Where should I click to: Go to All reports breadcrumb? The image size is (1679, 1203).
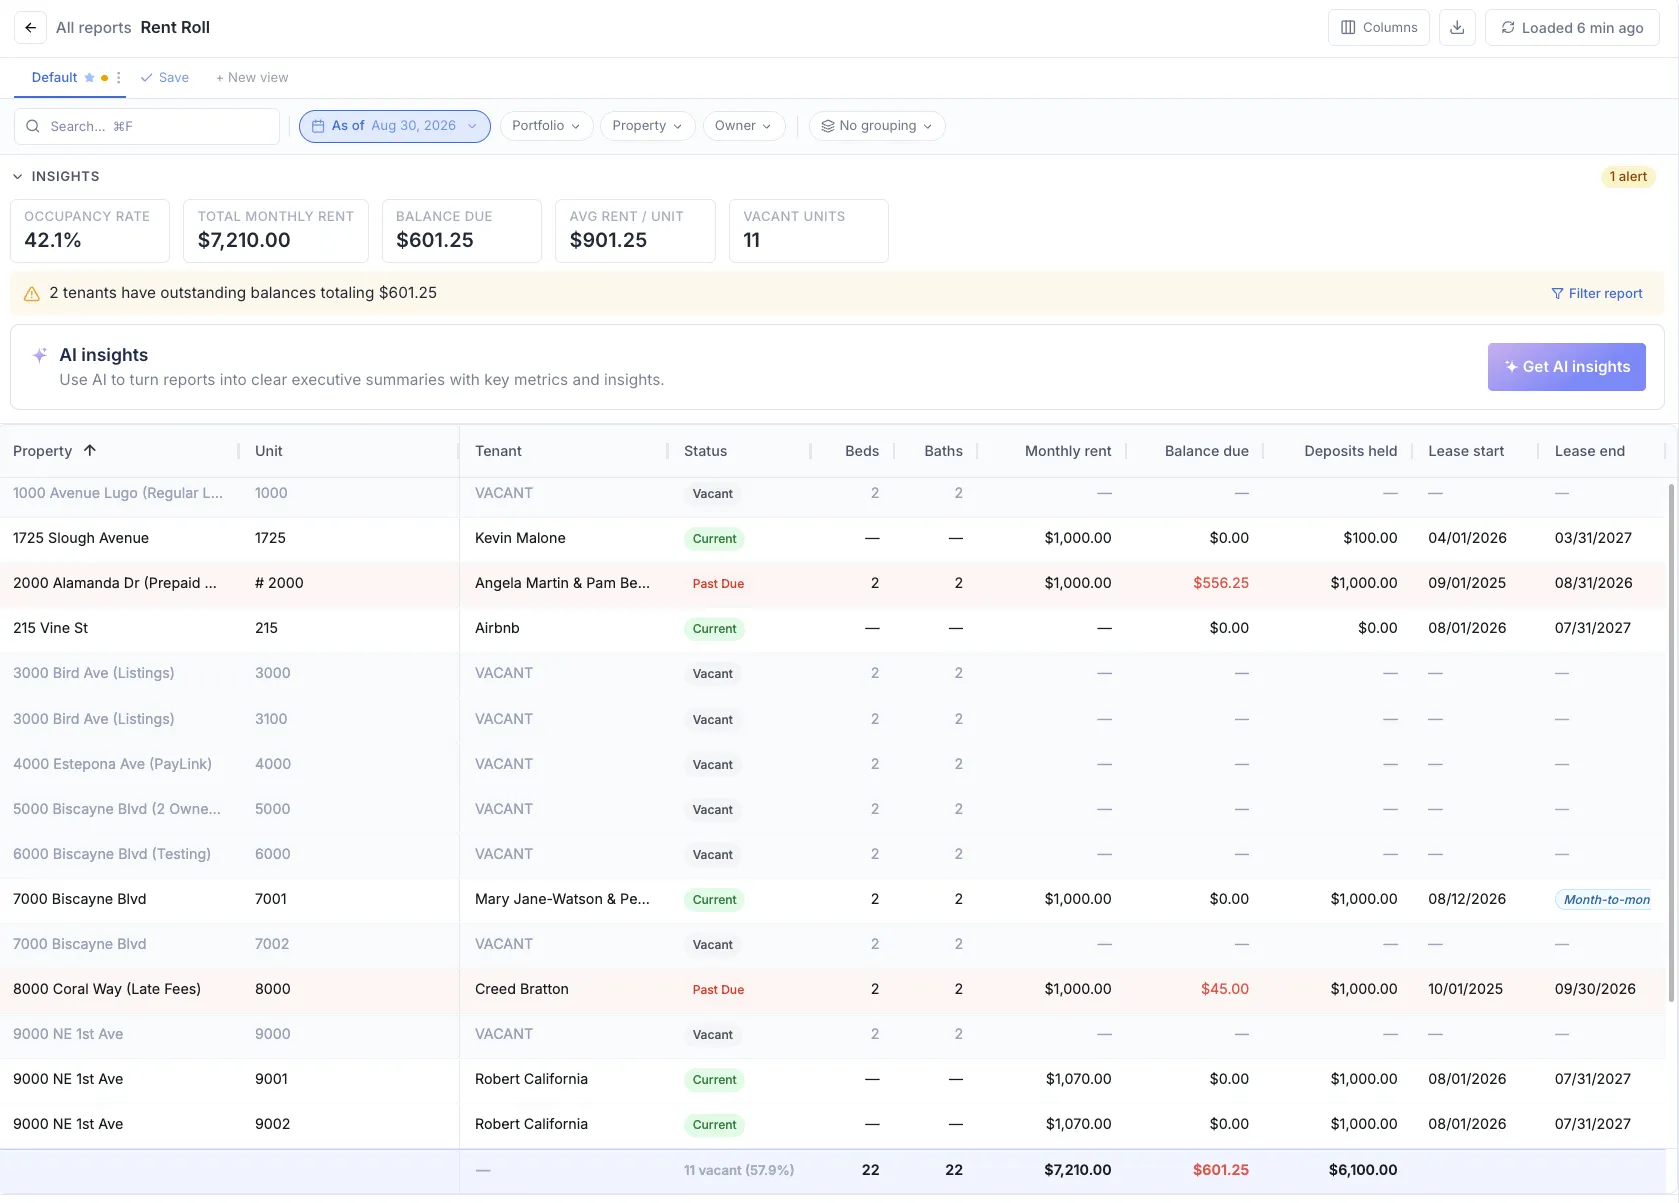click(x=94, y=28)
